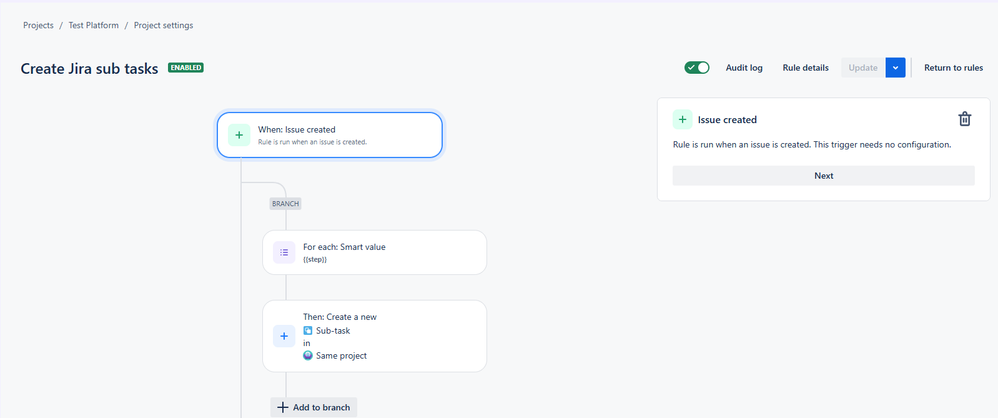Toggle the rule enabled switch off
998x418 pixels.
coord(697,67)
